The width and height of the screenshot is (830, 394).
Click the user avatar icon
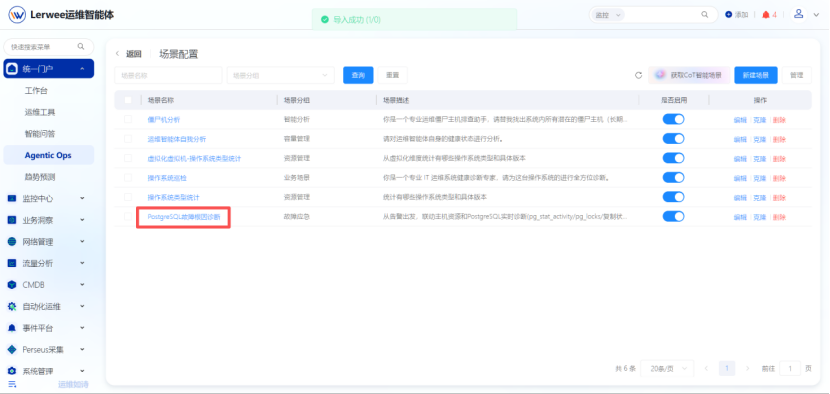(x=799, y=14)
